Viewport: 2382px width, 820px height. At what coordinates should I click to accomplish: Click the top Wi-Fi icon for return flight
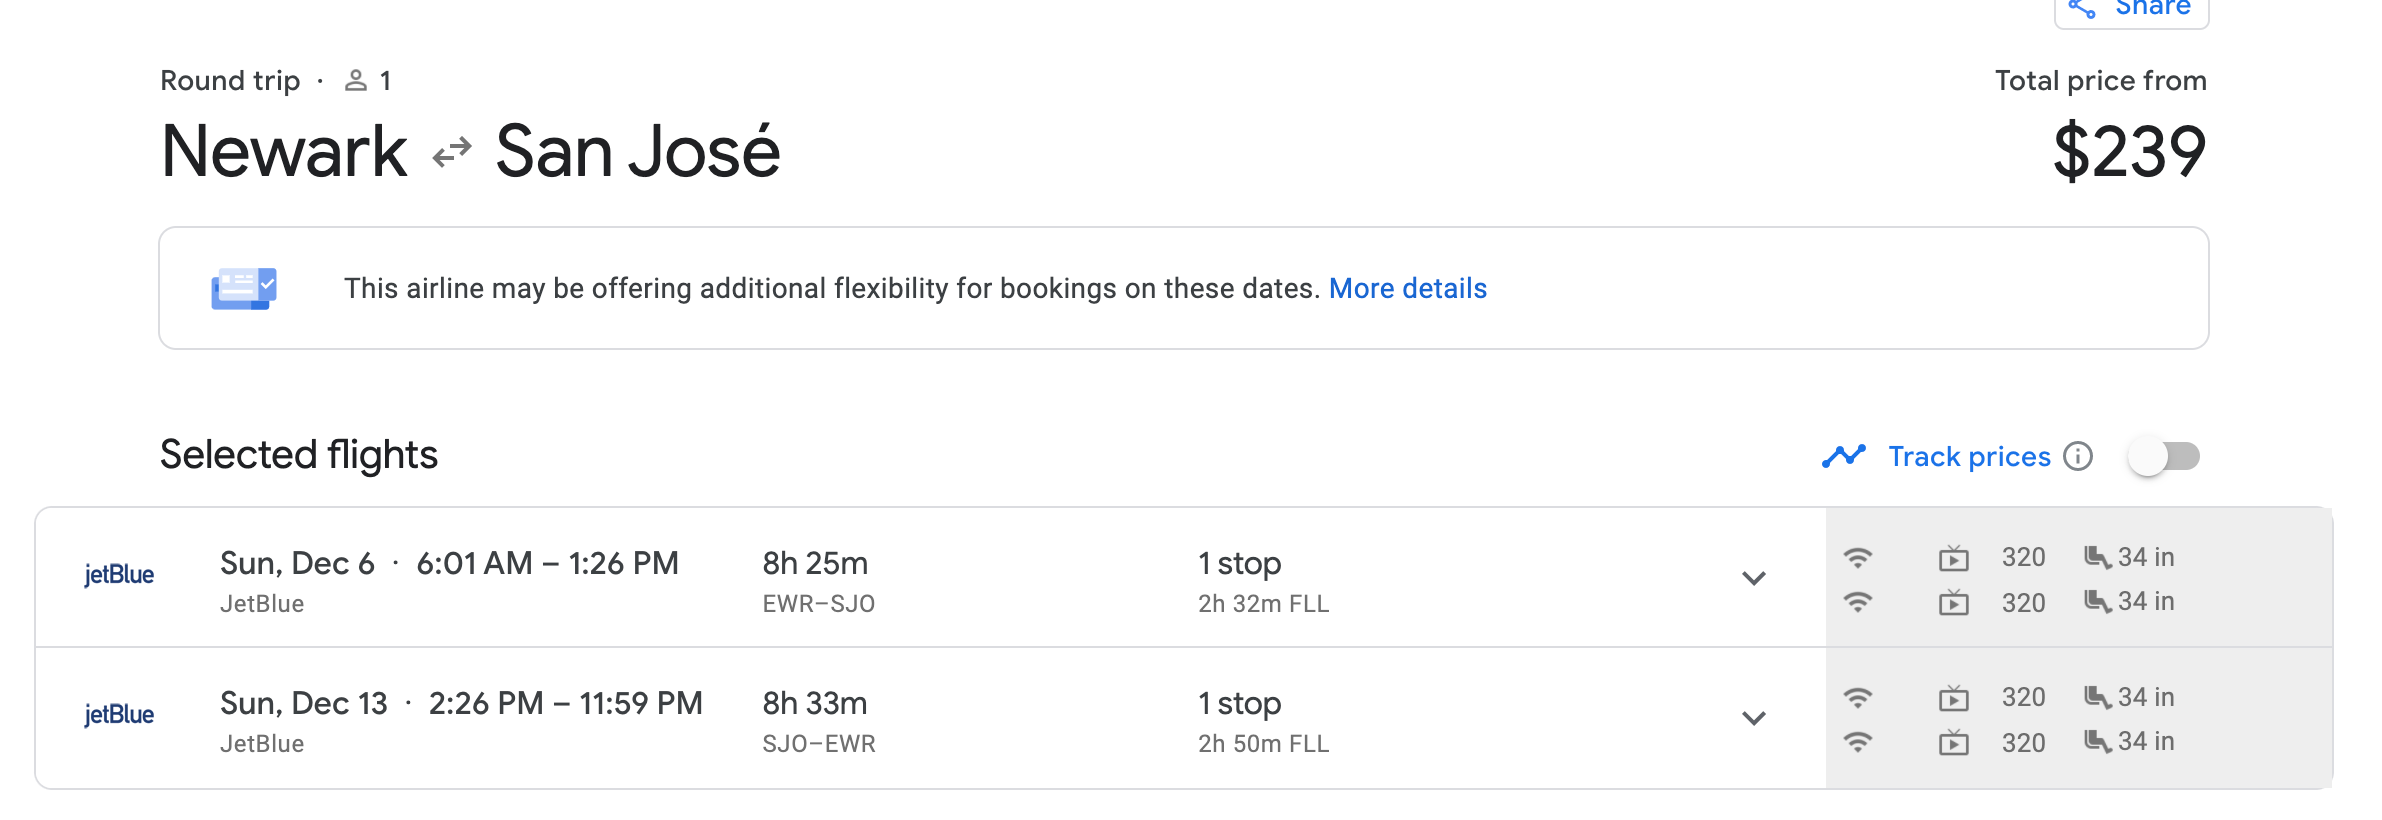(1857, 697)
